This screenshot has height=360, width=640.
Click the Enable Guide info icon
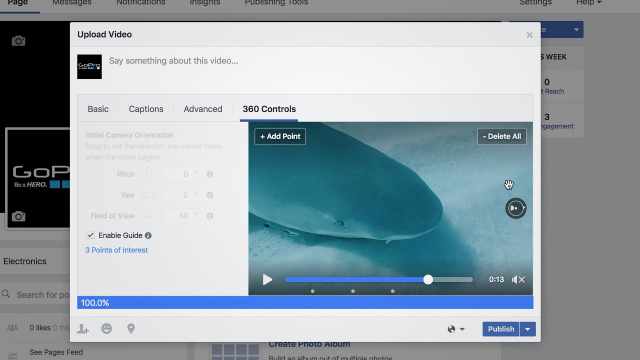148,236
